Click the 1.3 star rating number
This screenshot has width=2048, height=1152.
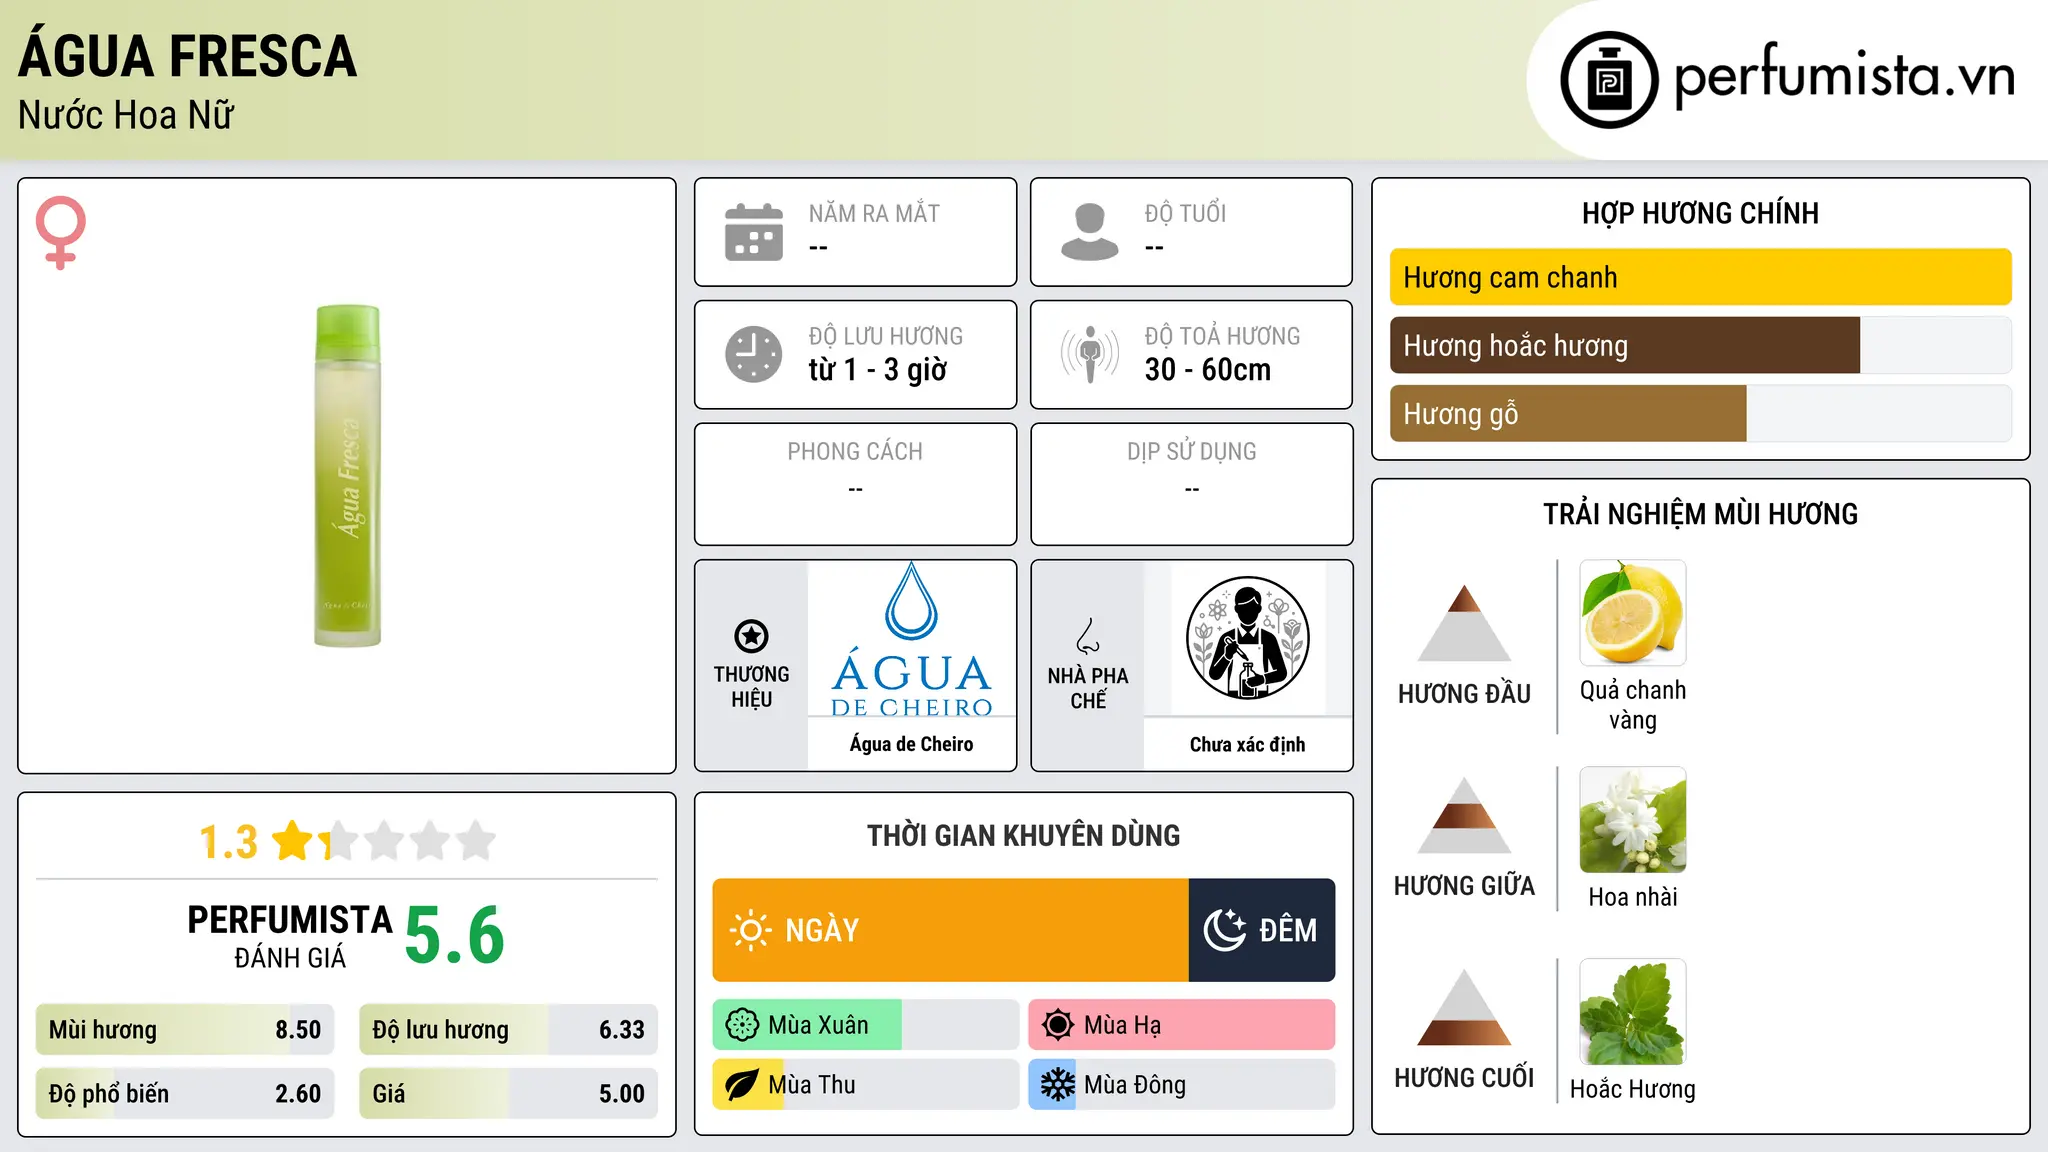tap(229, 842)
